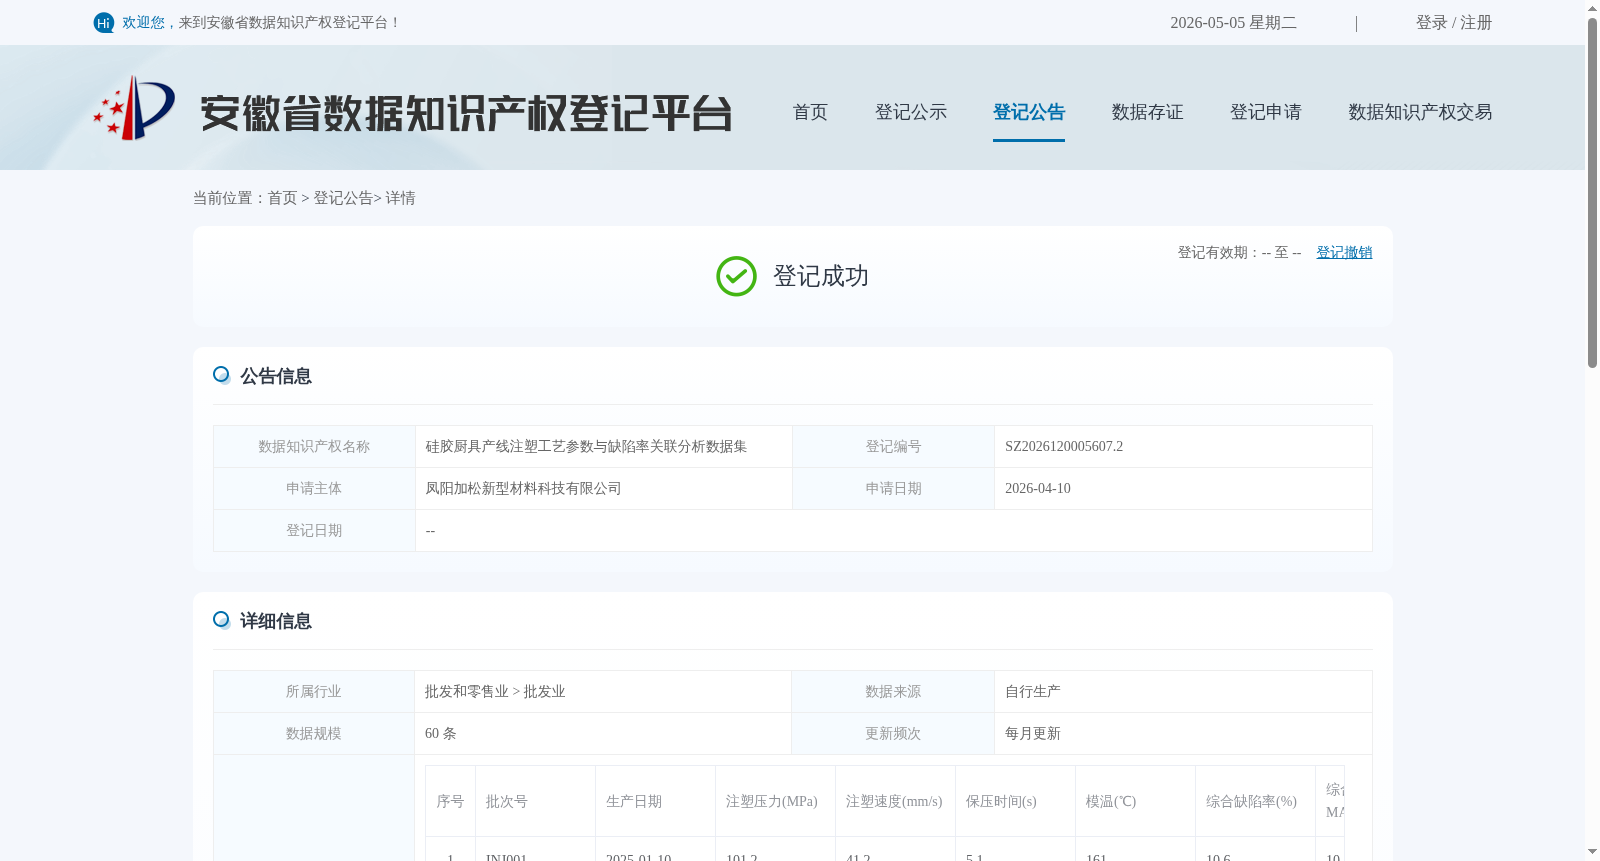Image resolution: width=1600 pixels, height=861 pixels.
Task: Click the 序号 column header
Action: point(450,802)
